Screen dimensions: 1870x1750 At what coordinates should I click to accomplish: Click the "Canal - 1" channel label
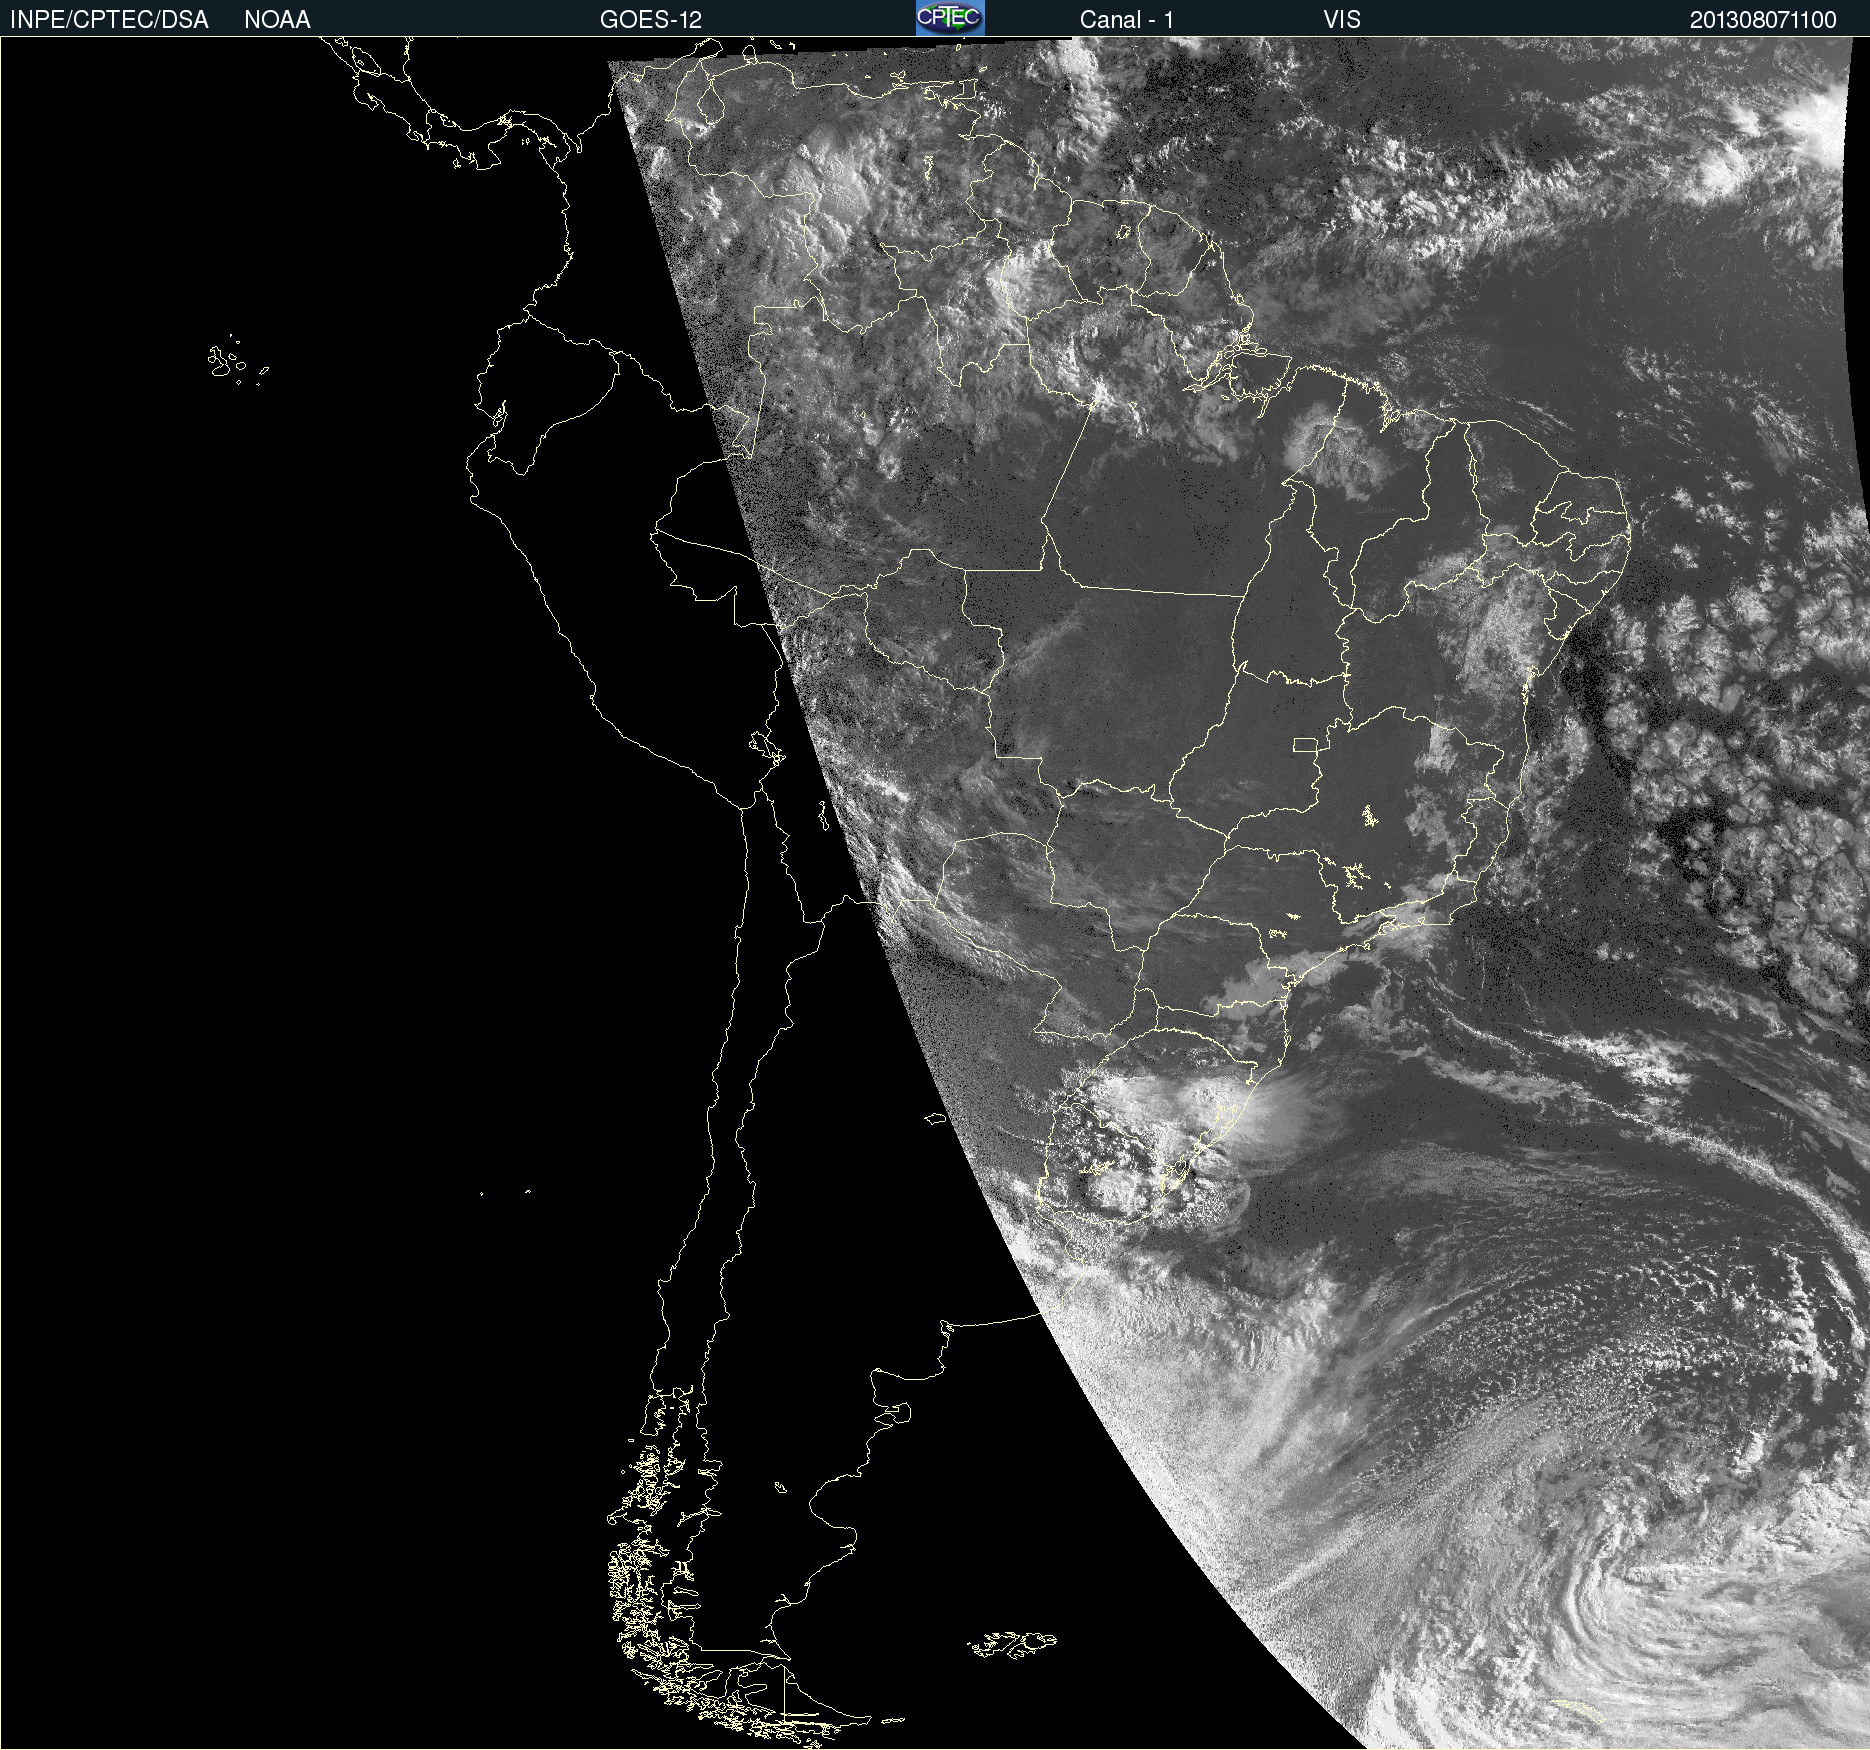coord(1127,20)
